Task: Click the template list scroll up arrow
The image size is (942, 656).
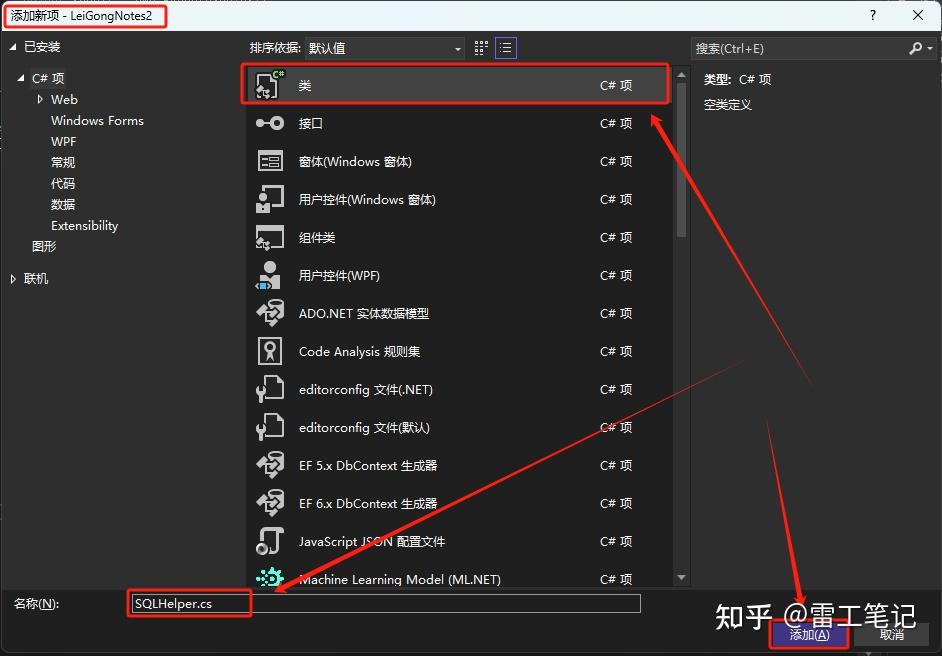Action: coord(681,74)
